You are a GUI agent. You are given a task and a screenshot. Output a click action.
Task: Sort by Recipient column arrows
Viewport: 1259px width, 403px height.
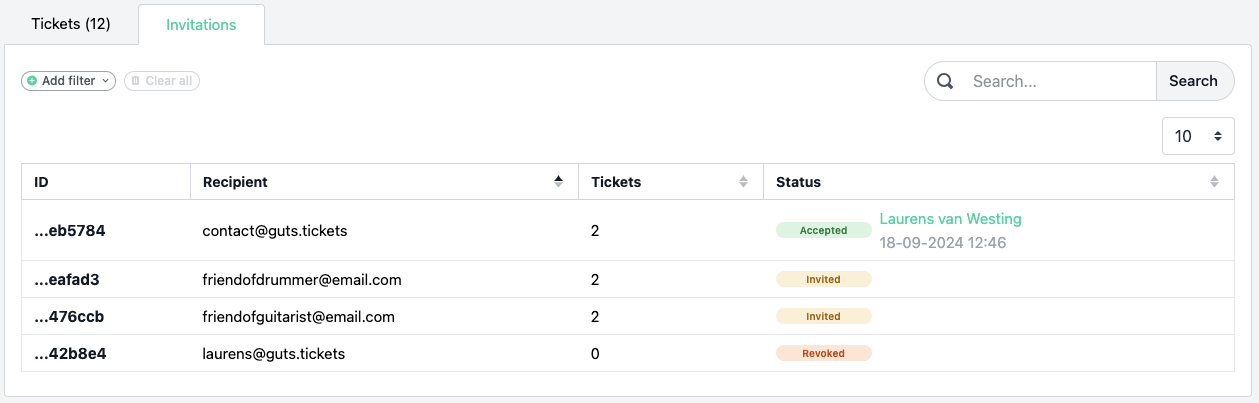point(558,182)
